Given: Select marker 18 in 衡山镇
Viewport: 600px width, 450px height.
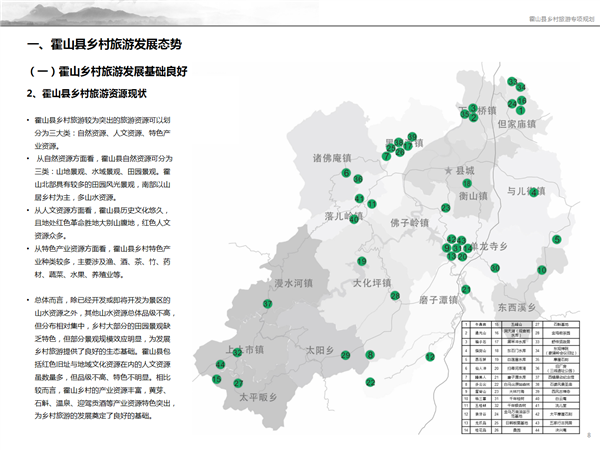Looking at the screenshot, I should click(467, 183).
